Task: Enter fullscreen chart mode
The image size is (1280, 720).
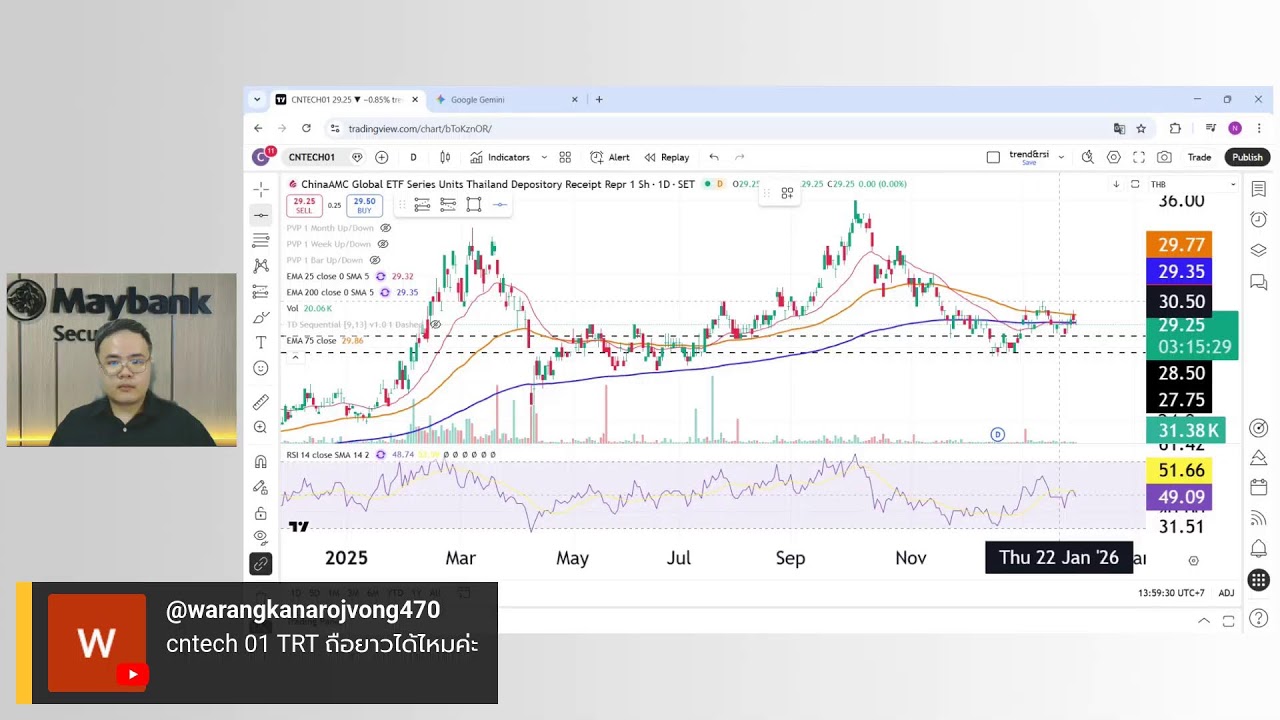Action: coord(1139,157)
